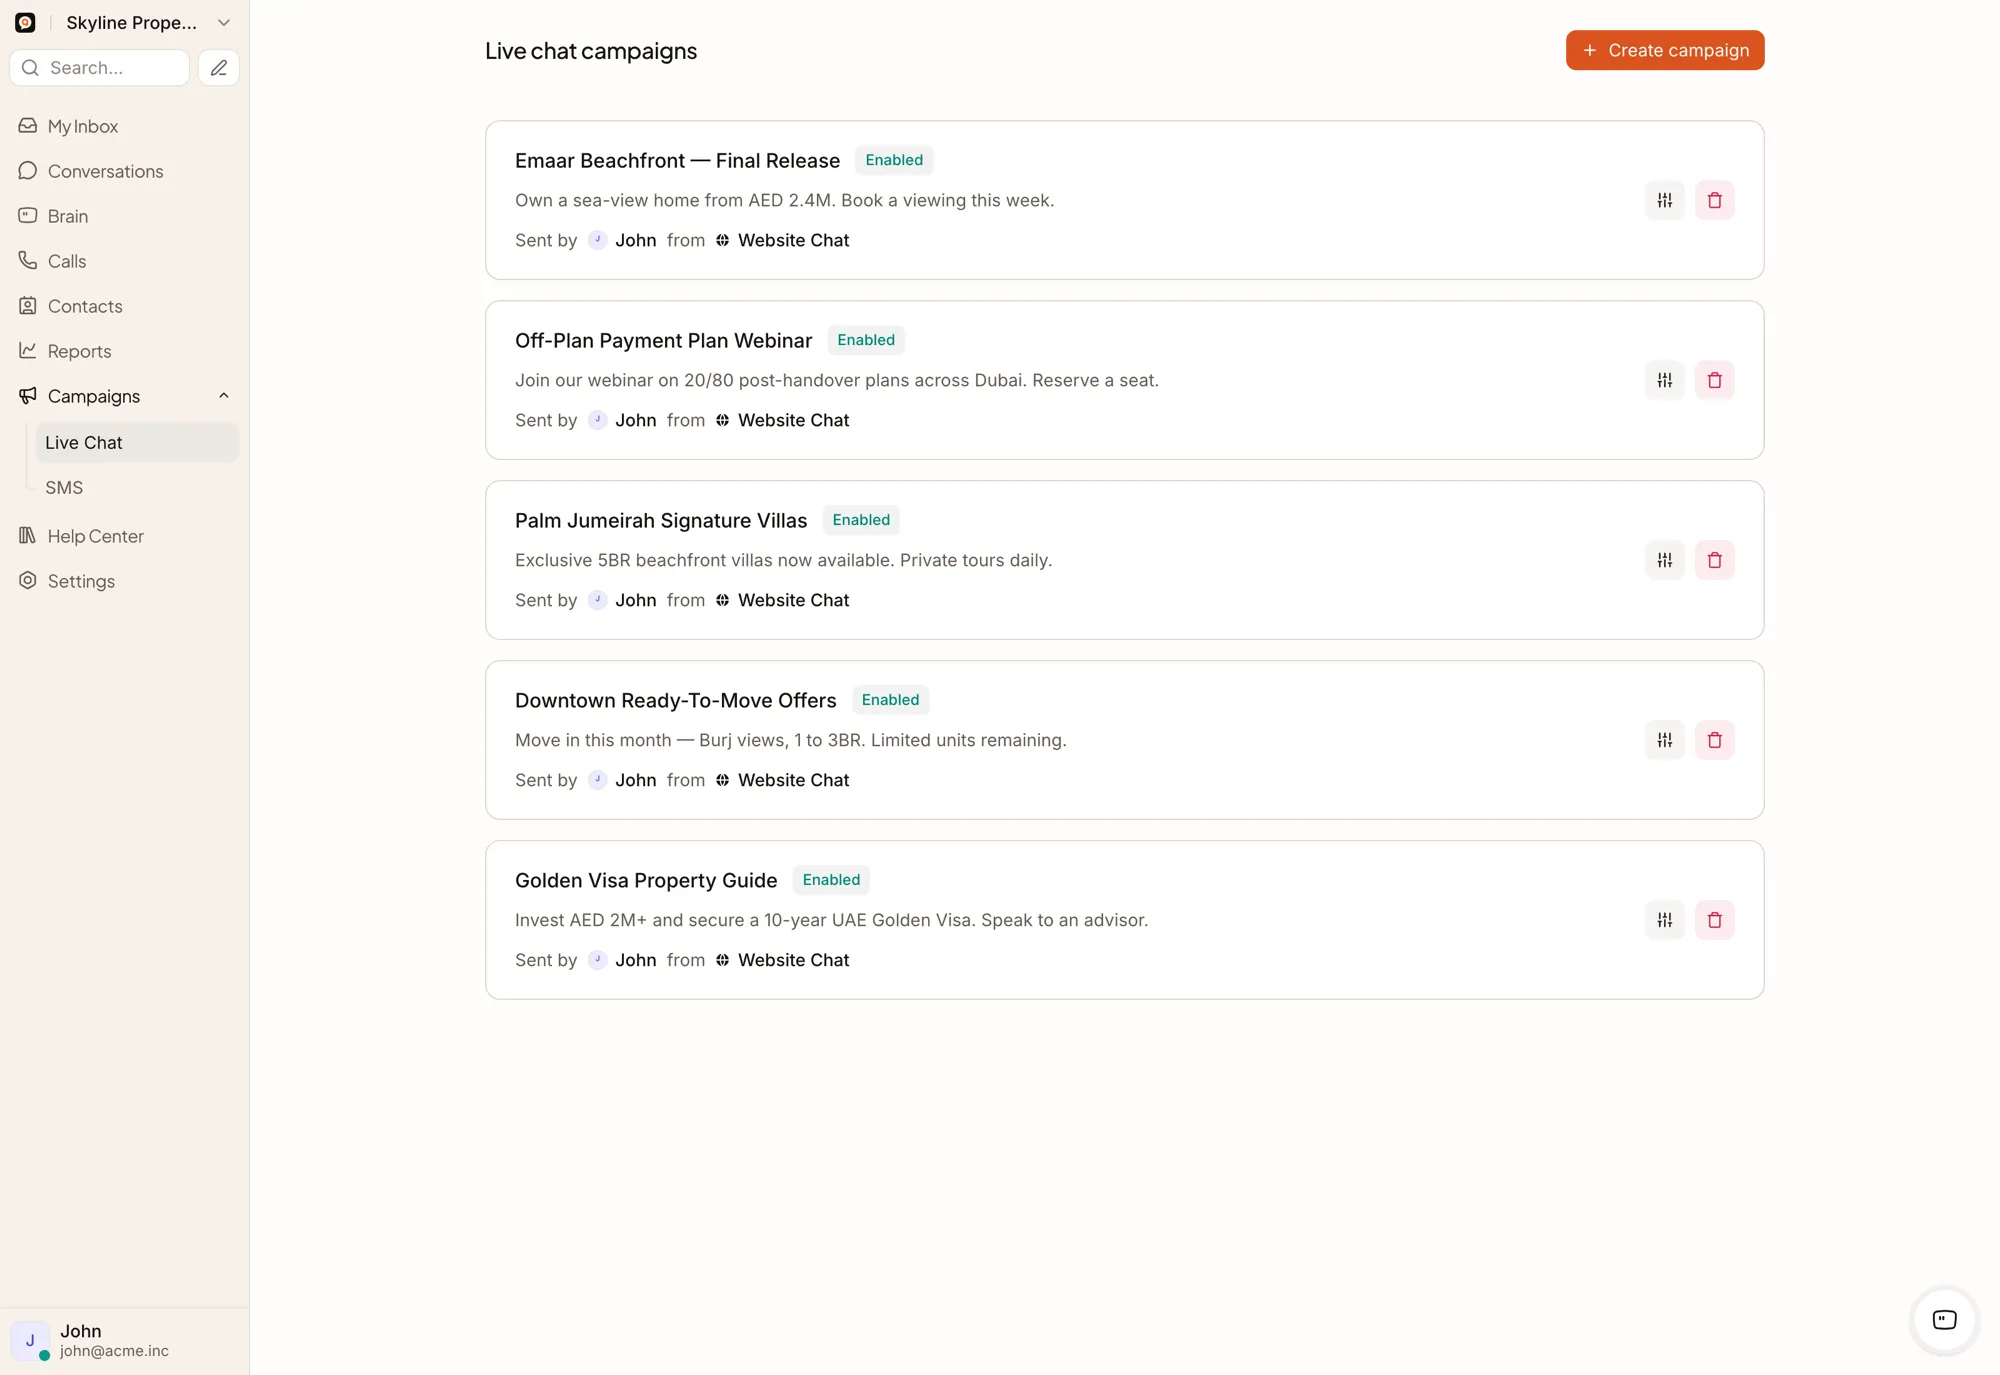Click Enabled badge on Palm Jumeirah
2000x1375 pixels.
[x=861, y=520]
